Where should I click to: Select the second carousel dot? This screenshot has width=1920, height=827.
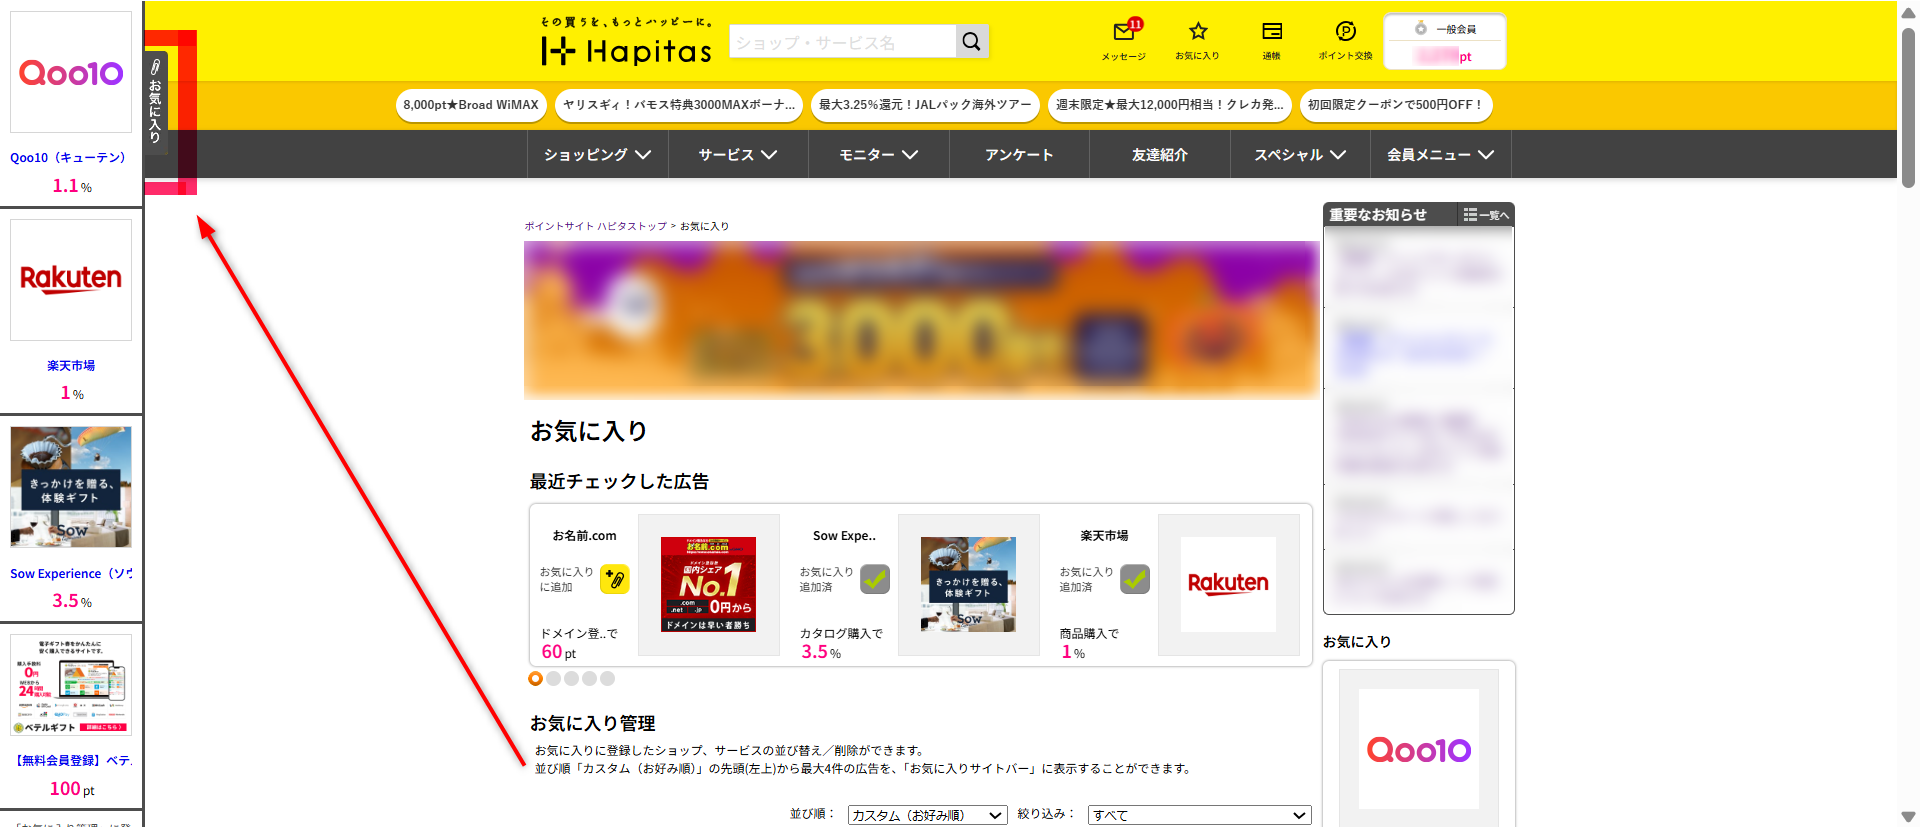tap(554, 679)
